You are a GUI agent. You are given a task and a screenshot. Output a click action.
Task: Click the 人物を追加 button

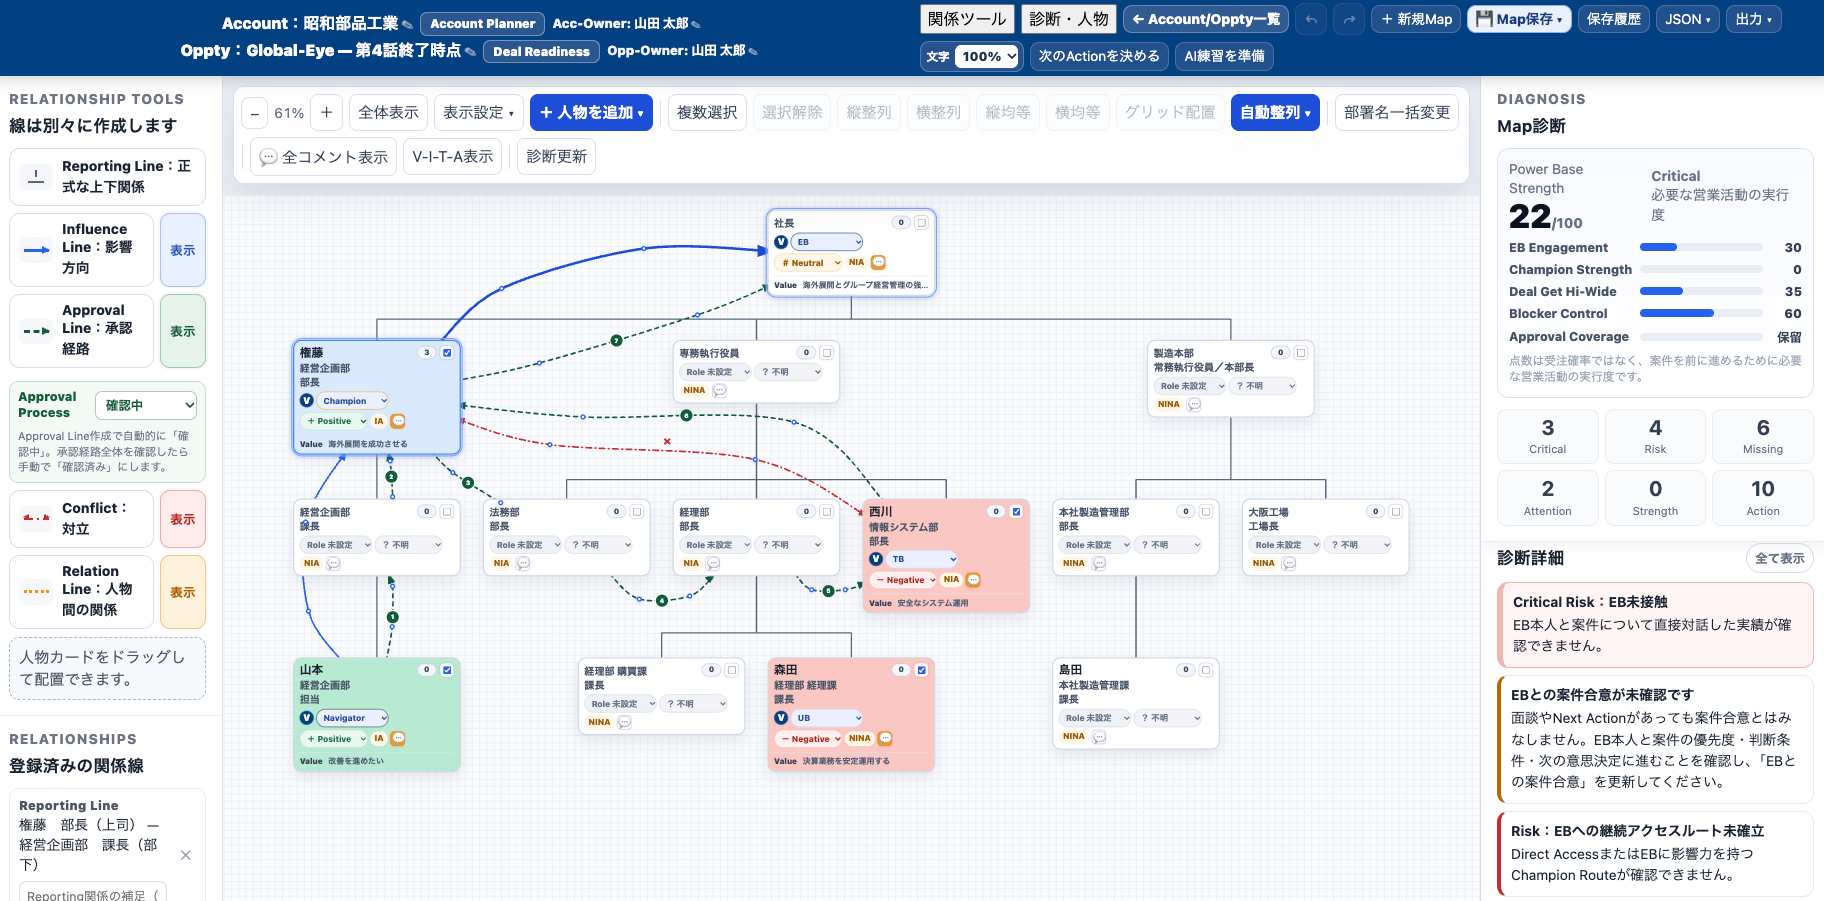coord(591,113)
